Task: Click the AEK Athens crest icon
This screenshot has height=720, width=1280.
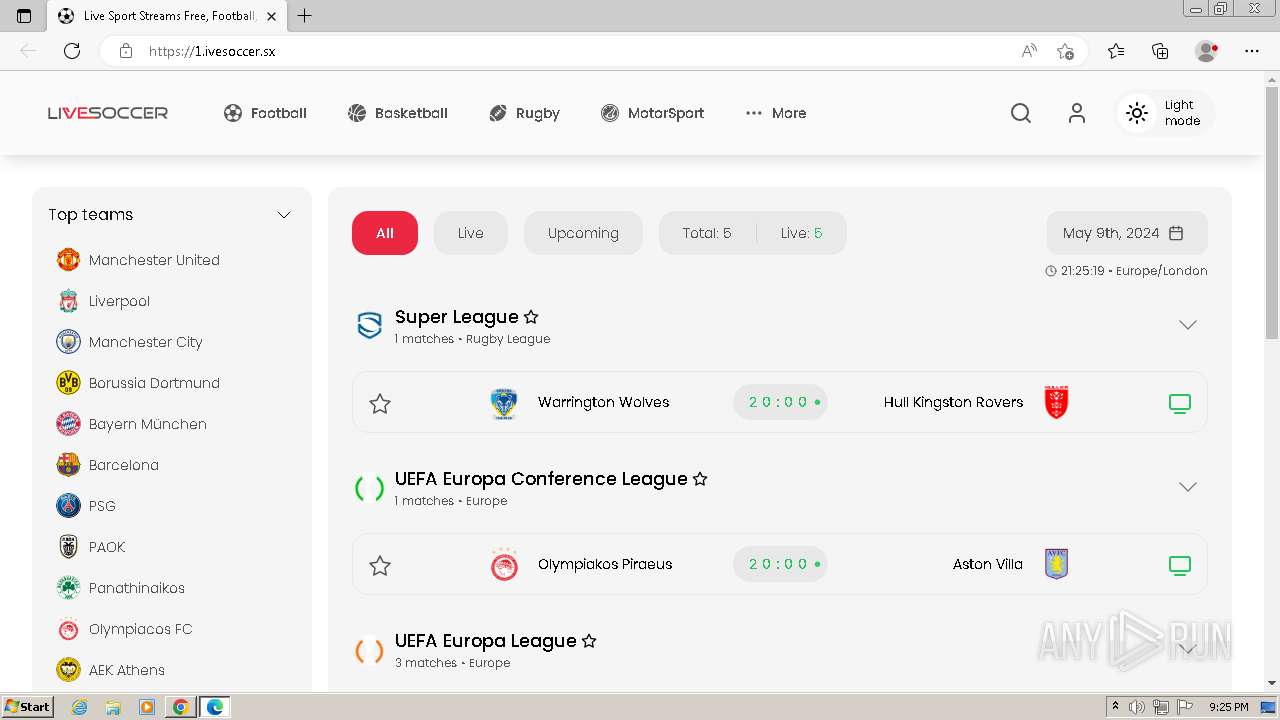Action: coord(68,670)
